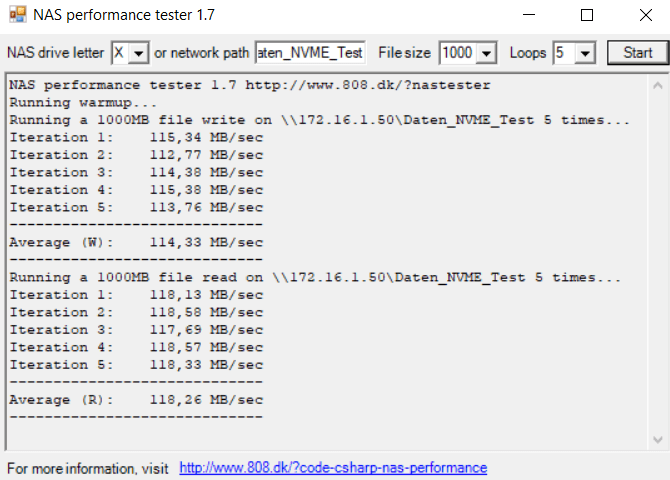Viewport: 670px width, 480px height.
Task: Click the "Running warmup..." output line
Action: coord(84,102)
